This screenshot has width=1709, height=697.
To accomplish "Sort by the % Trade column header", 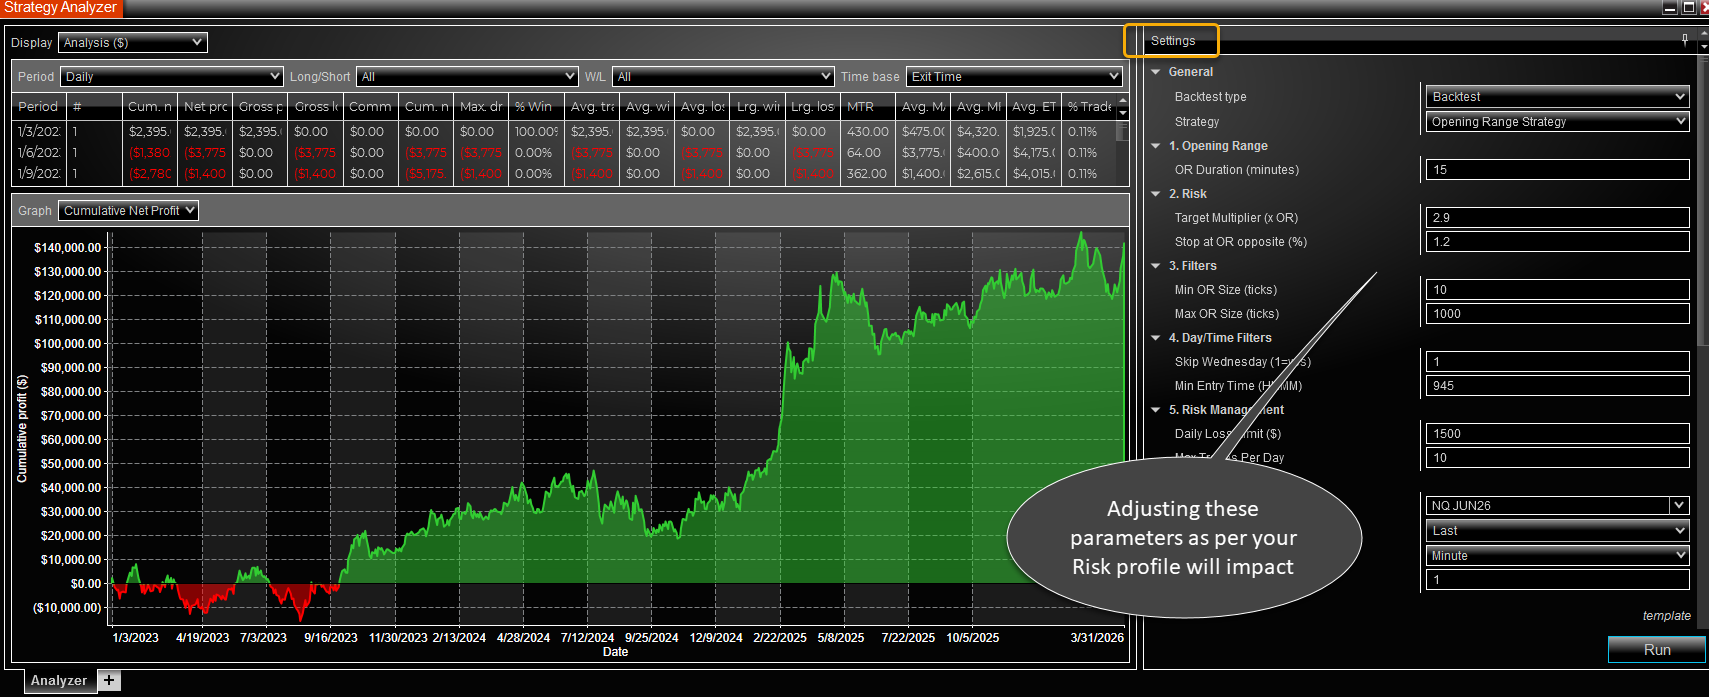I will pos(1089,107).
